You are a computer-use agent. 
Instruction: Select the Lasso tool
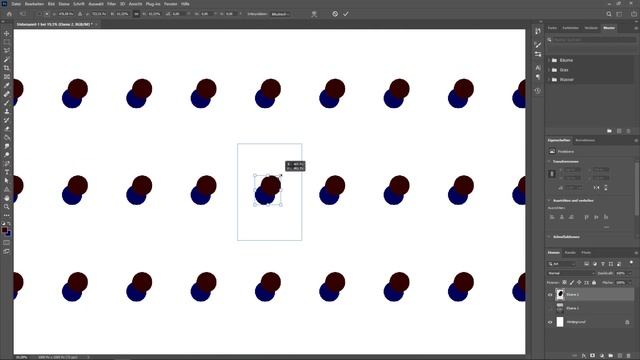(x=7, y=51)
